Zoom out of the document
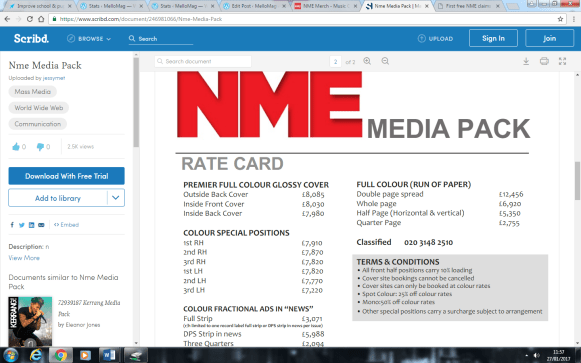 click(385, 61)
